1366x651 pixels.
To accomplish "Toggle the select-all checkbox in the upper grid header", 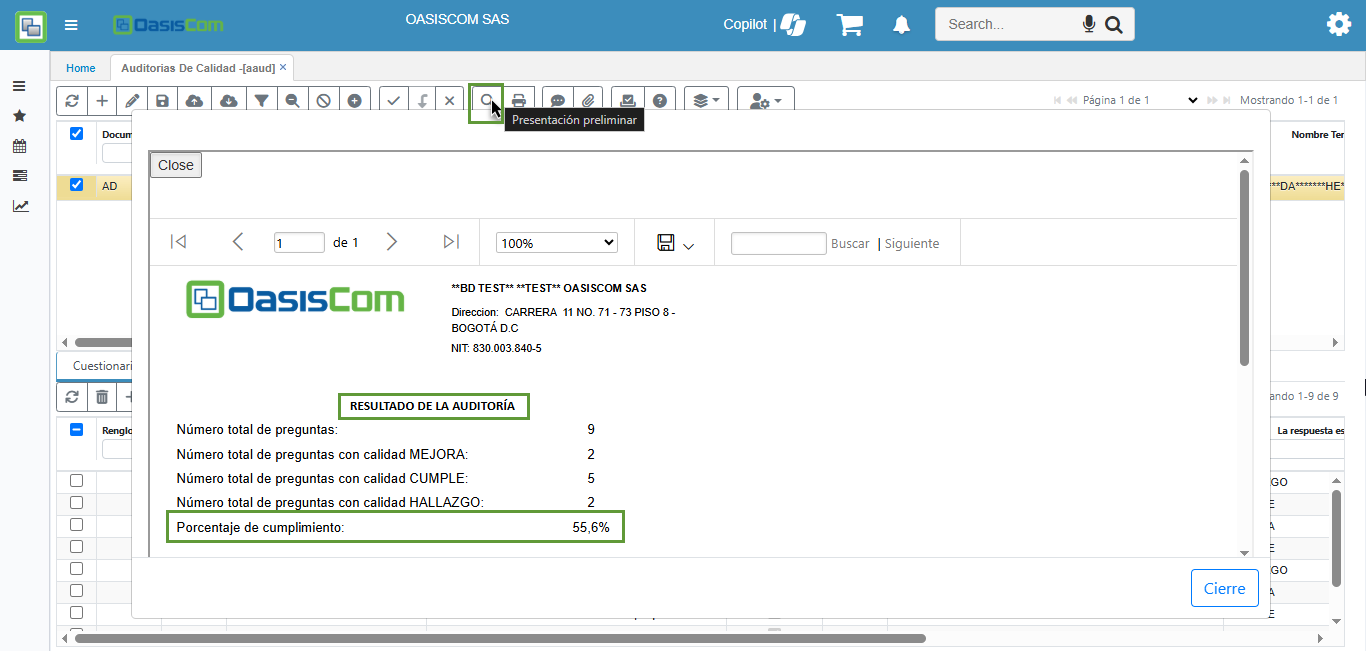I will [x=76, y=133].
